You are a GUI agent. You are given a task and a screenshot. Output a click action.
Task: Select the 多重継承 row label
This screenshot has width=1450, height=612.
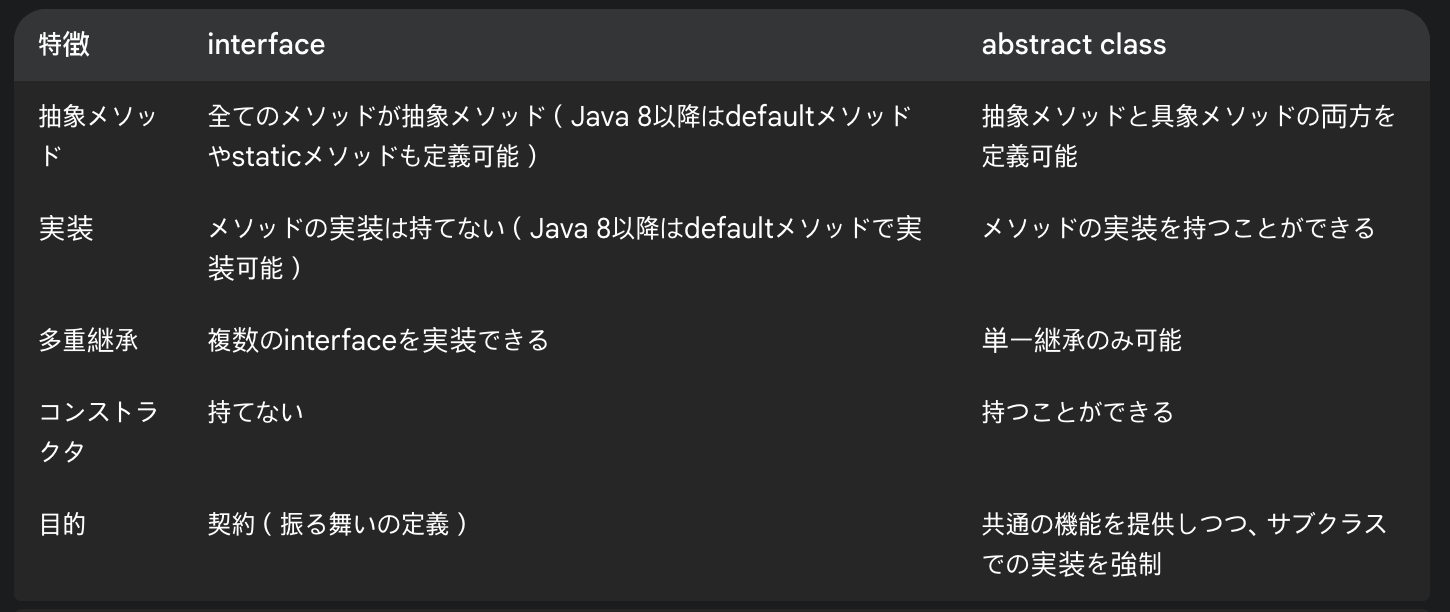click(89, 340)
